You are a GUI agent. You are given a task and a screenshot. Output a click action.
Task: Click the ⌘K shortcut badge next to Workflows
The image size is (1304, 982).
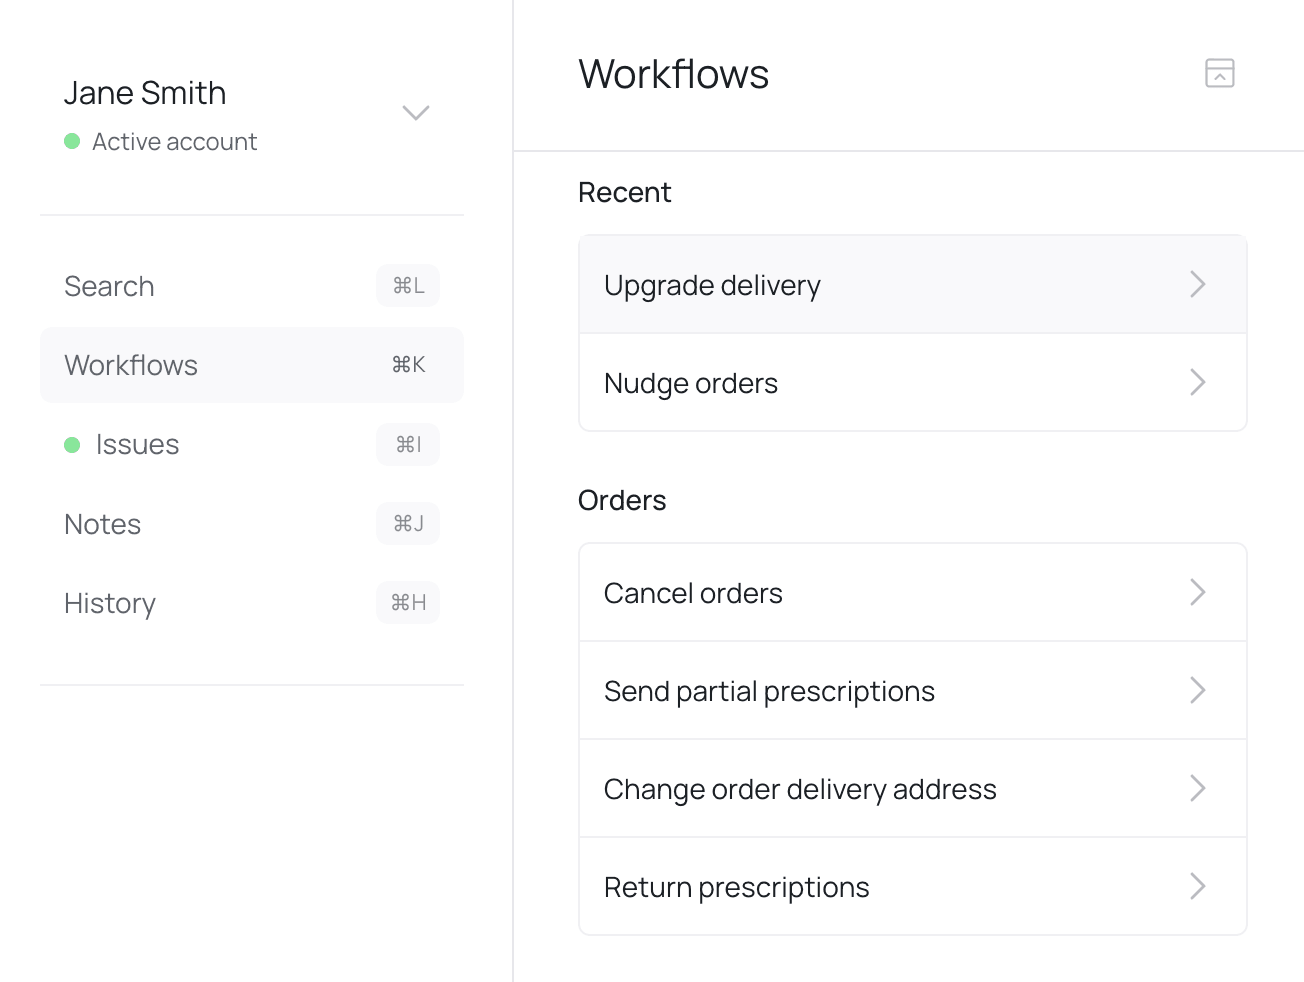[408, 365]
